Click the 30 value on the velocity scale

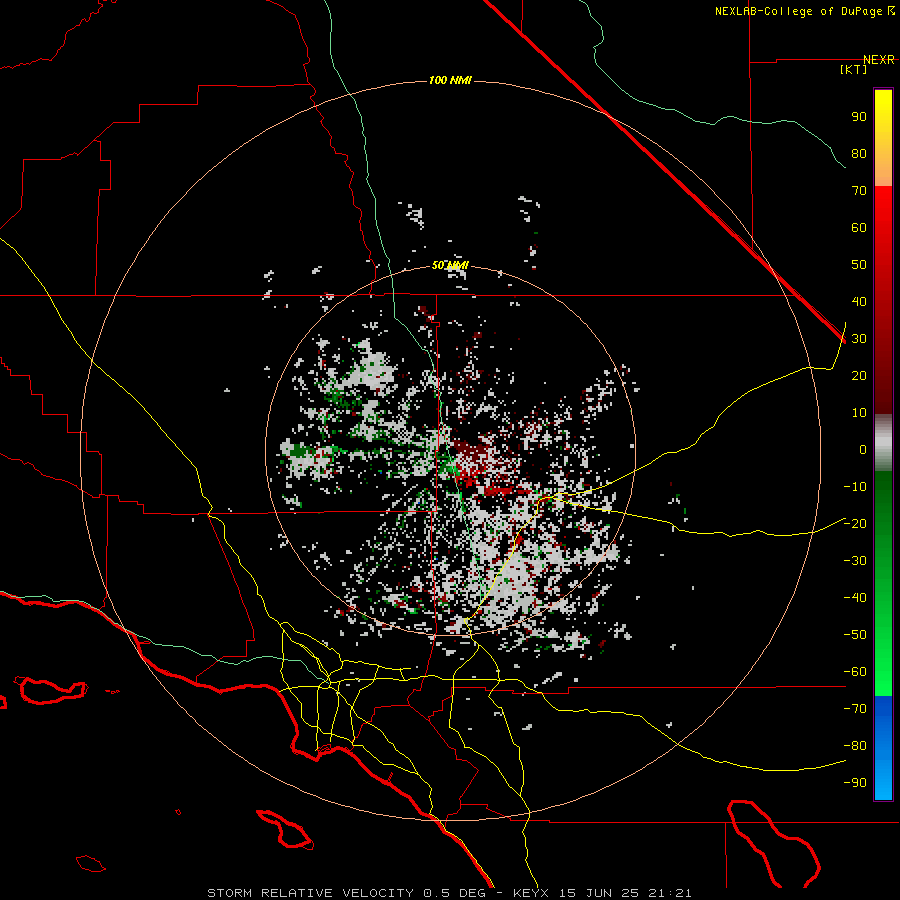pyautogui.click(x=859, y=339)
